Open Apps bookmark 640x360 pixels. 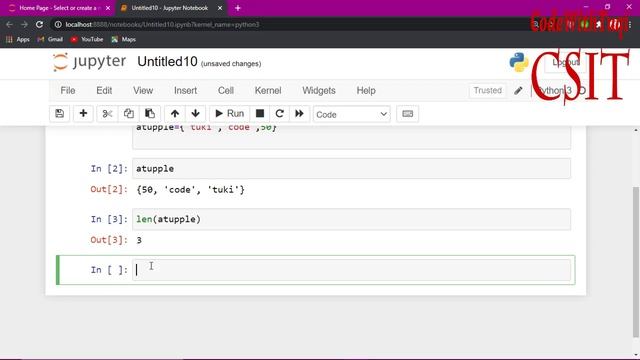(18, 40)
